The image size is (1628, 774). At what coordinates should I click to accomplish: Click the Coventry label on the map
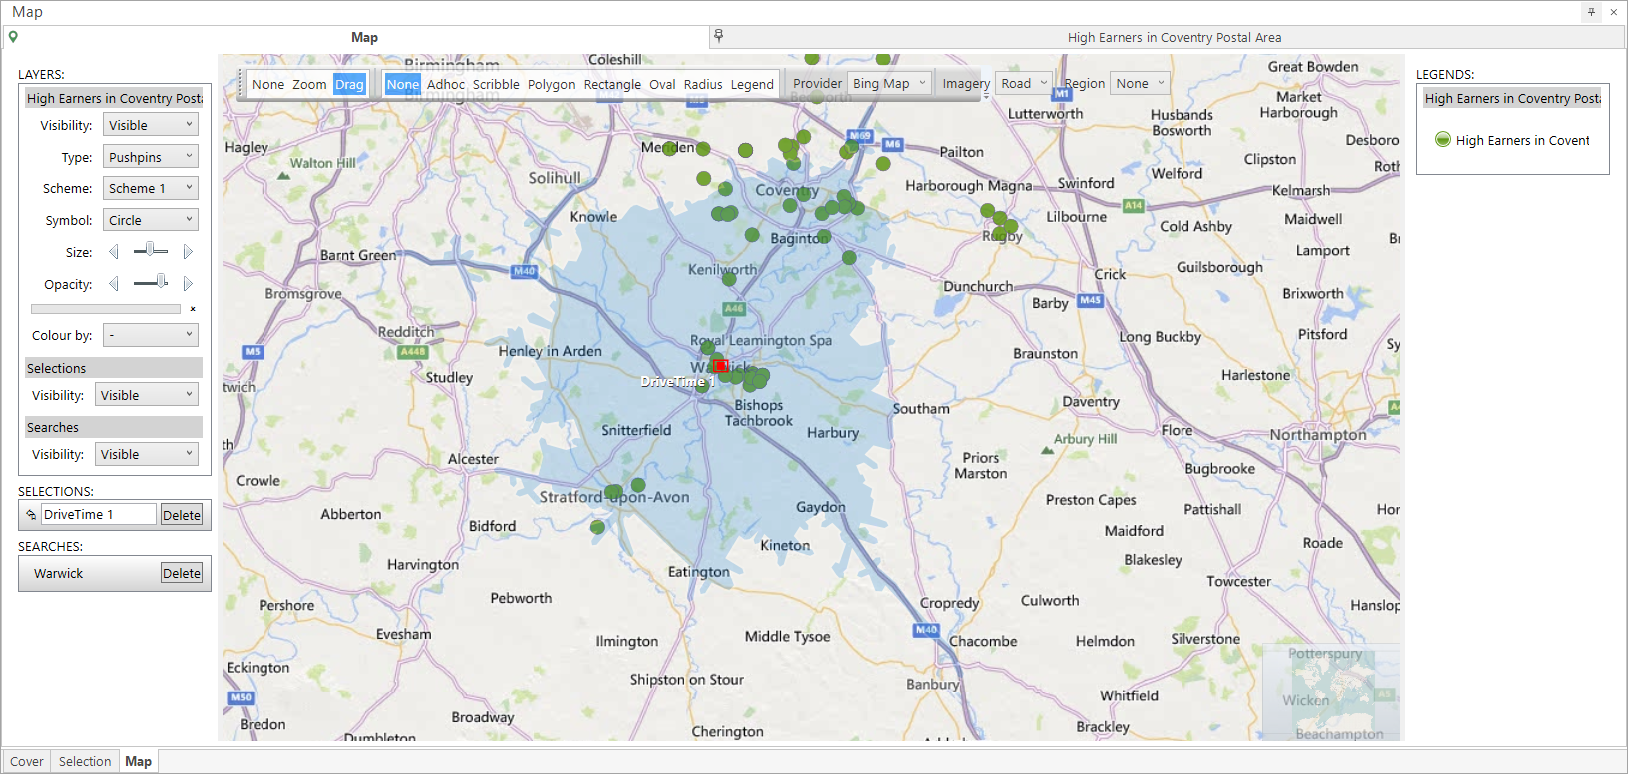(787, 190)
